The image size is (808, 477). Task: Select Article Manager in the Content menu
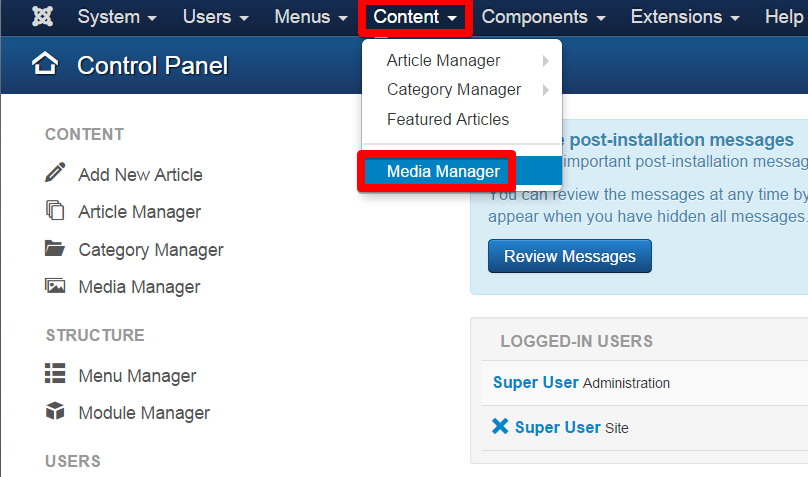pyautogui.click(x=443, y=60)
